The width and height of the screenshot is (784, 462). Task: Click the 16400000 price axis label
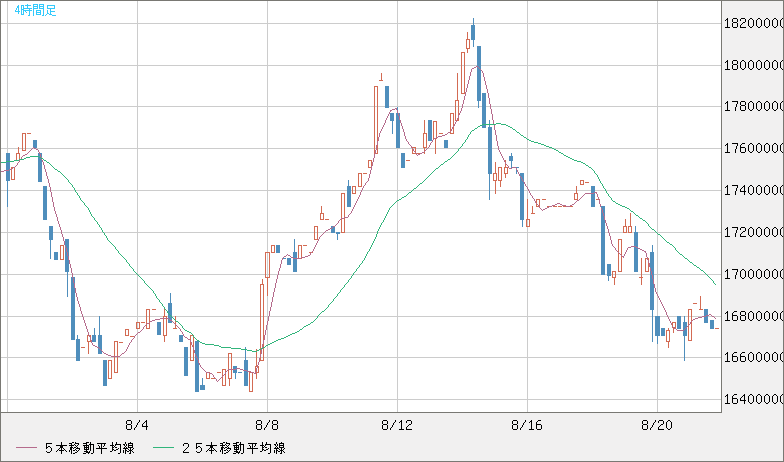(x=754, y=399)
